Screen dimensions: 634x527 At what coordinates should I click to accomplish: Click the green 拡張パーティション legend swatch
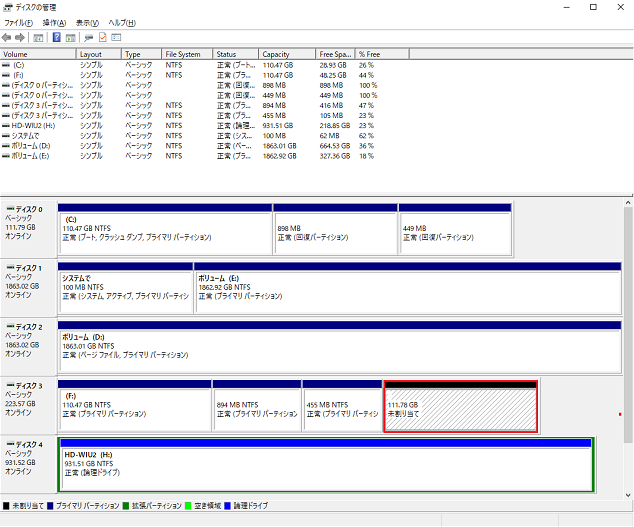point(126,506)
